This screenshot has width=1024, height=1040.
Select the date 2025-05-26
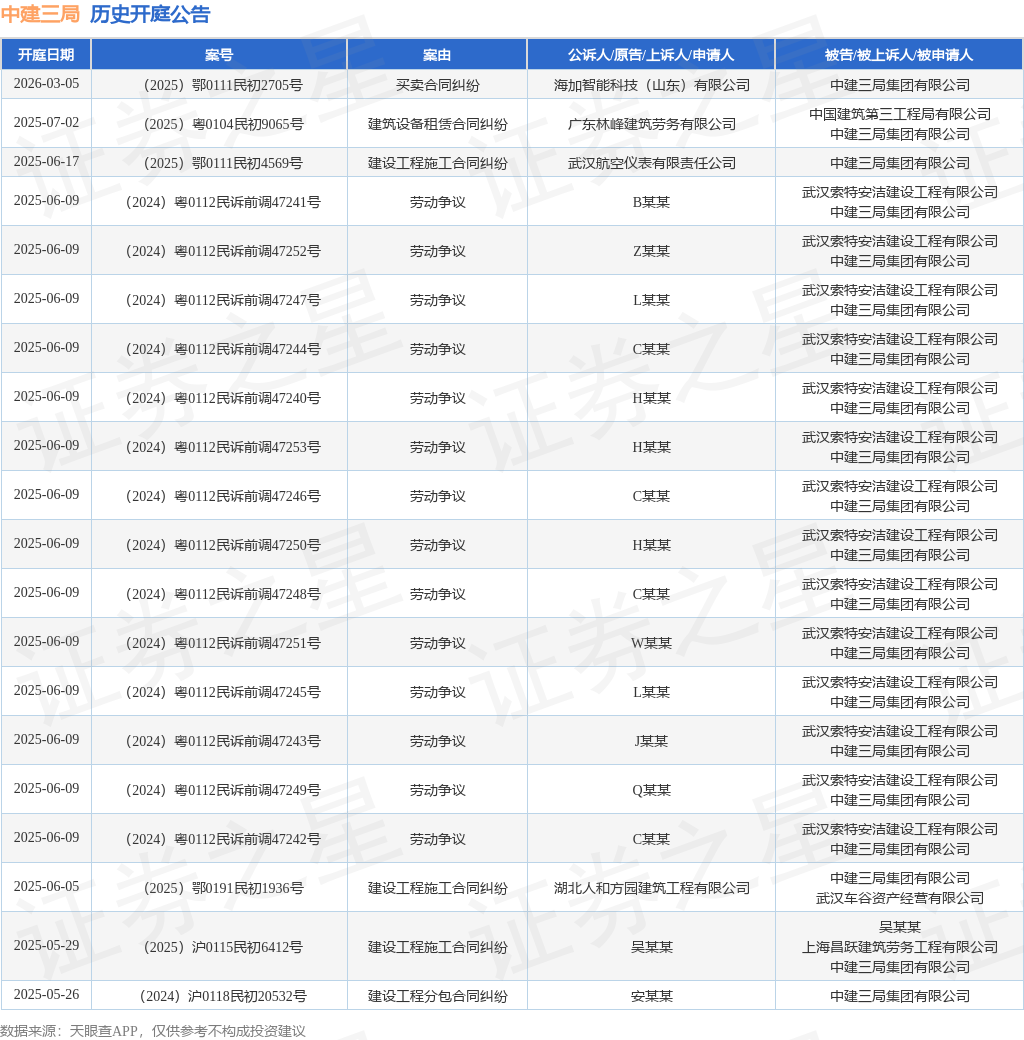tap(46, 995)
